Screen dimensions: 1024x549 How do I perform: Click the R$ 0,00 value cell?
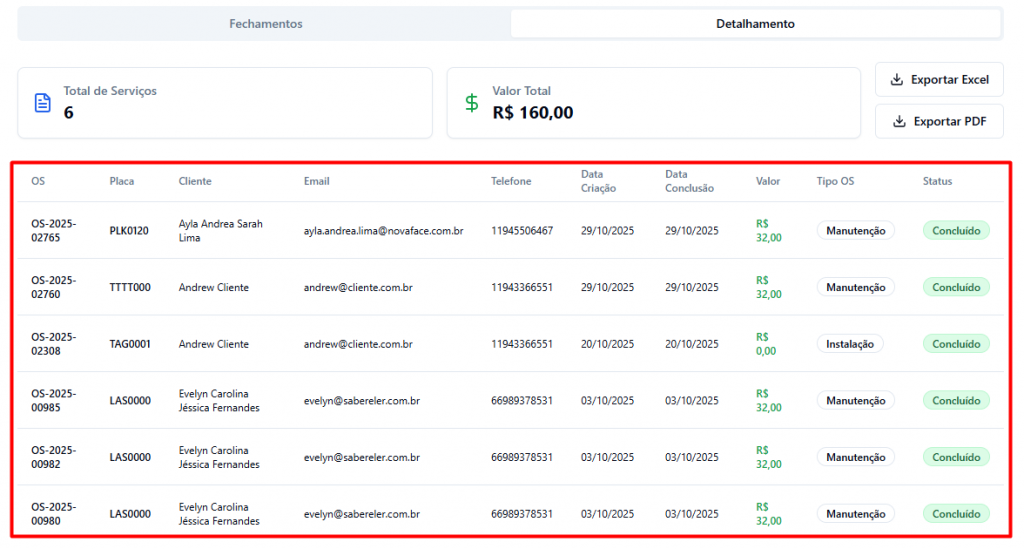pyautogui.click(x=766, y=344)
